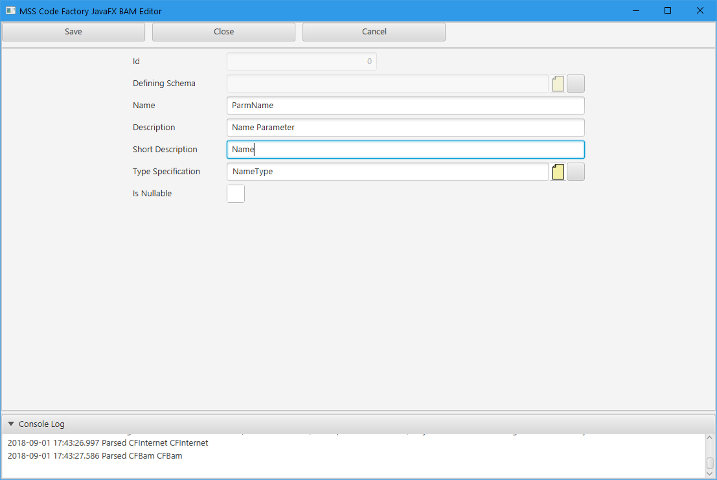Click the Save button
The height and width of the screenshot is (480, 717).
[x=73, y=32]
